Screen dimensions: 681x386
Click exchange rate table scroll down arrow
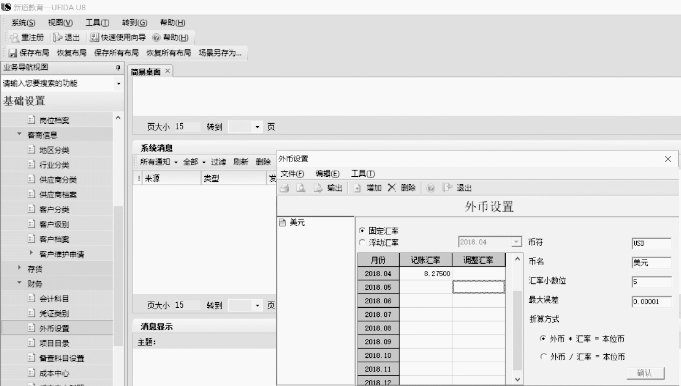tap(517, 379)
